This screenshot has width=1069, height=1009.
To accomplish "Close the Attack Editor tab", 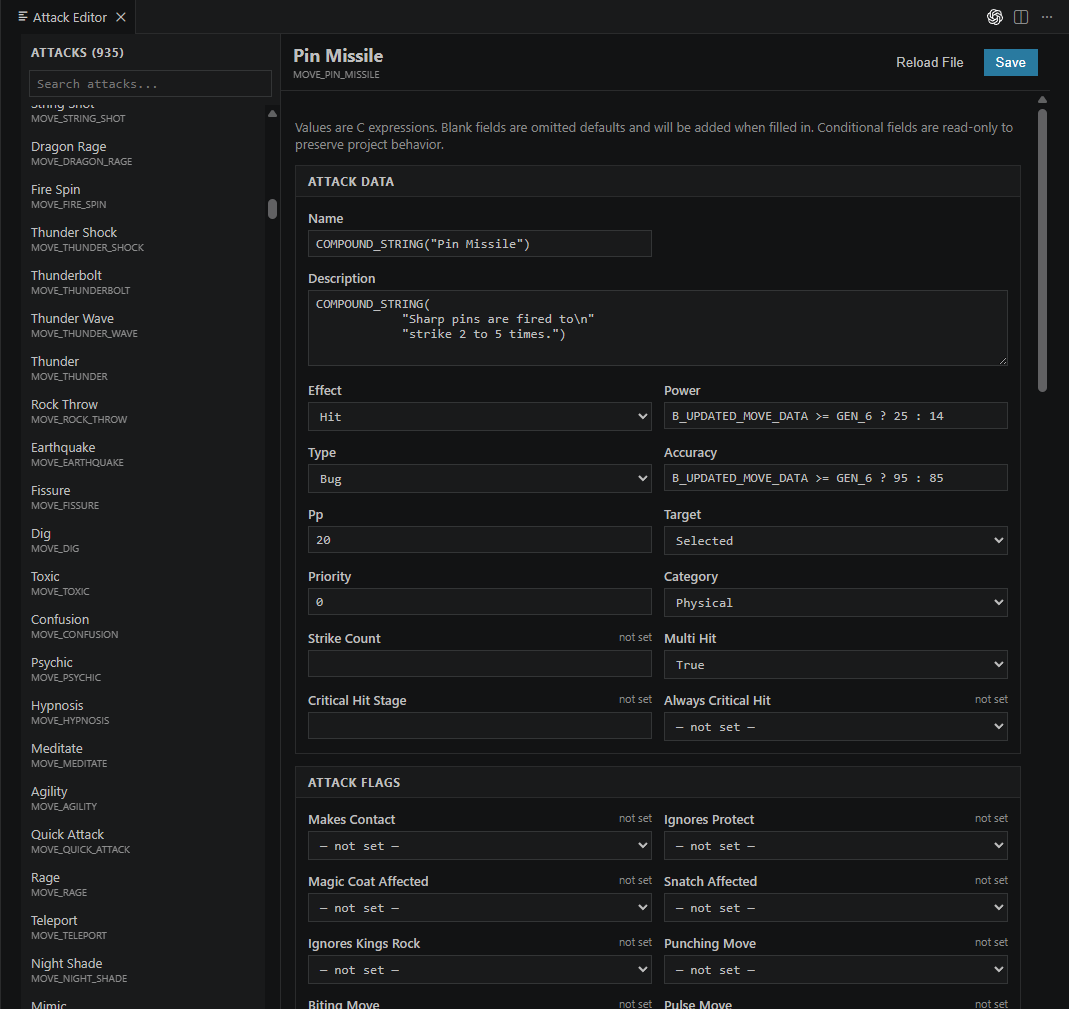I will 121,17.
